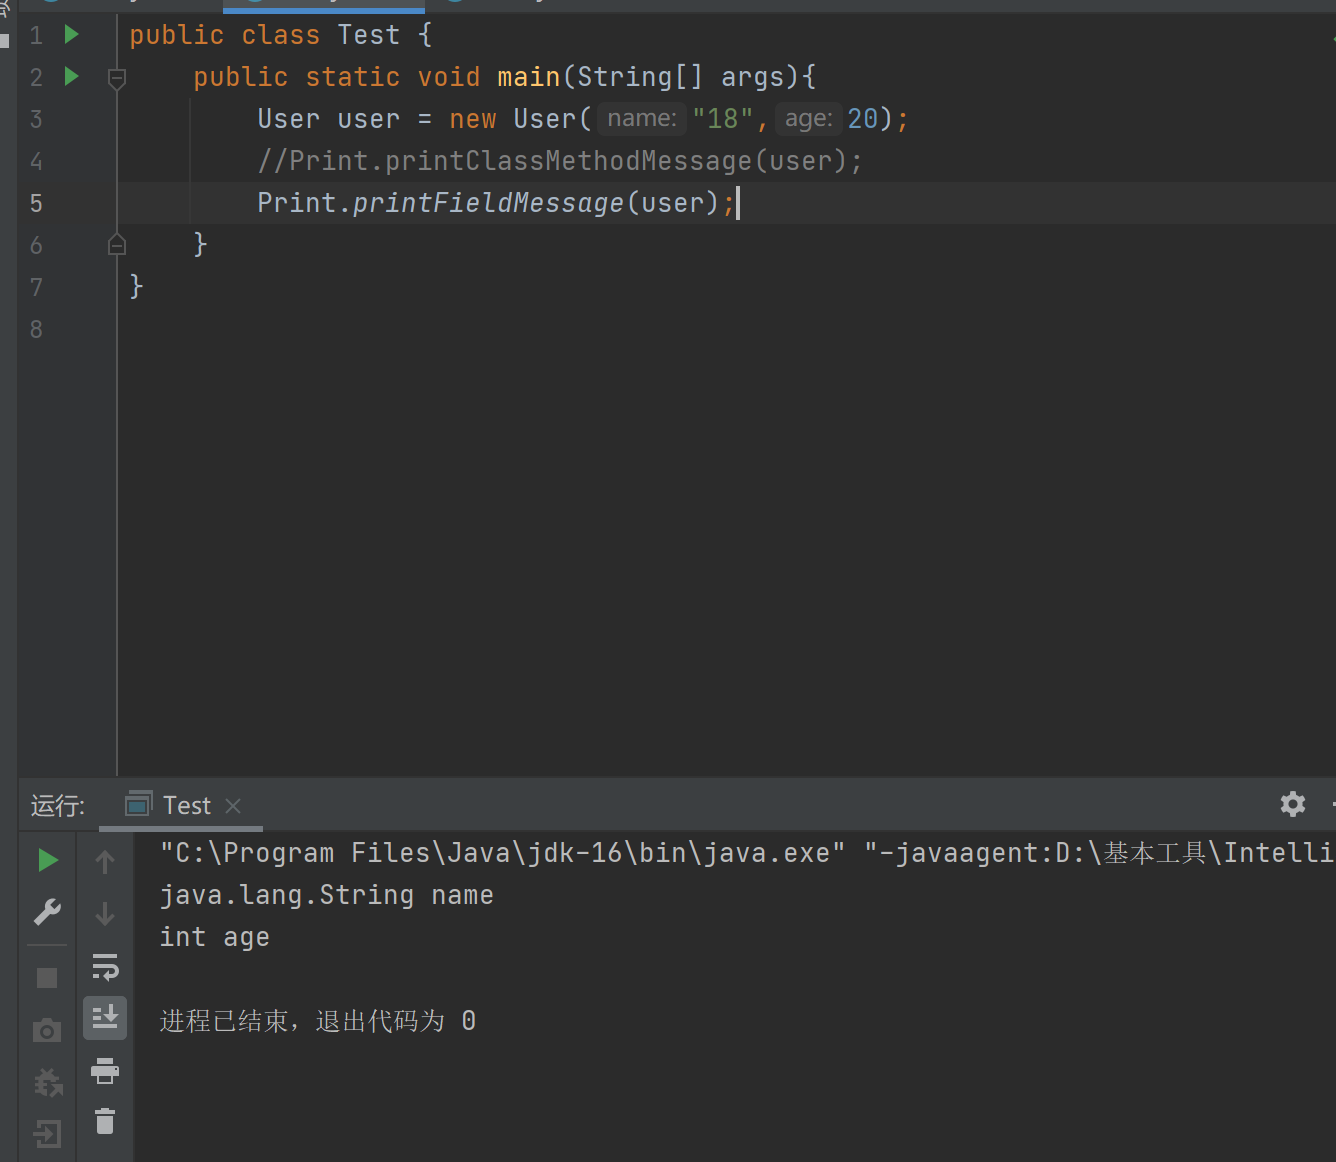The image size is (1336, 1162).
Task: Click the "java.lang.String name" console output line
Action: pyautogui.click(x=327, y=895)
